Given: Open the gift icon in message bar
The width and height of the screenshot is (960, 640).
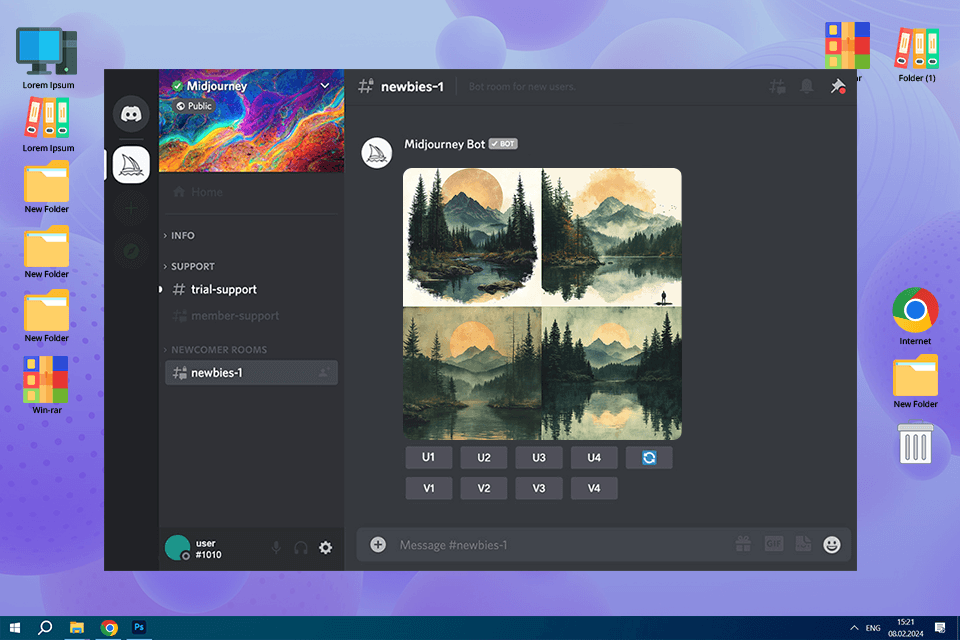Looking at the screenshot, I should (743, 544).
